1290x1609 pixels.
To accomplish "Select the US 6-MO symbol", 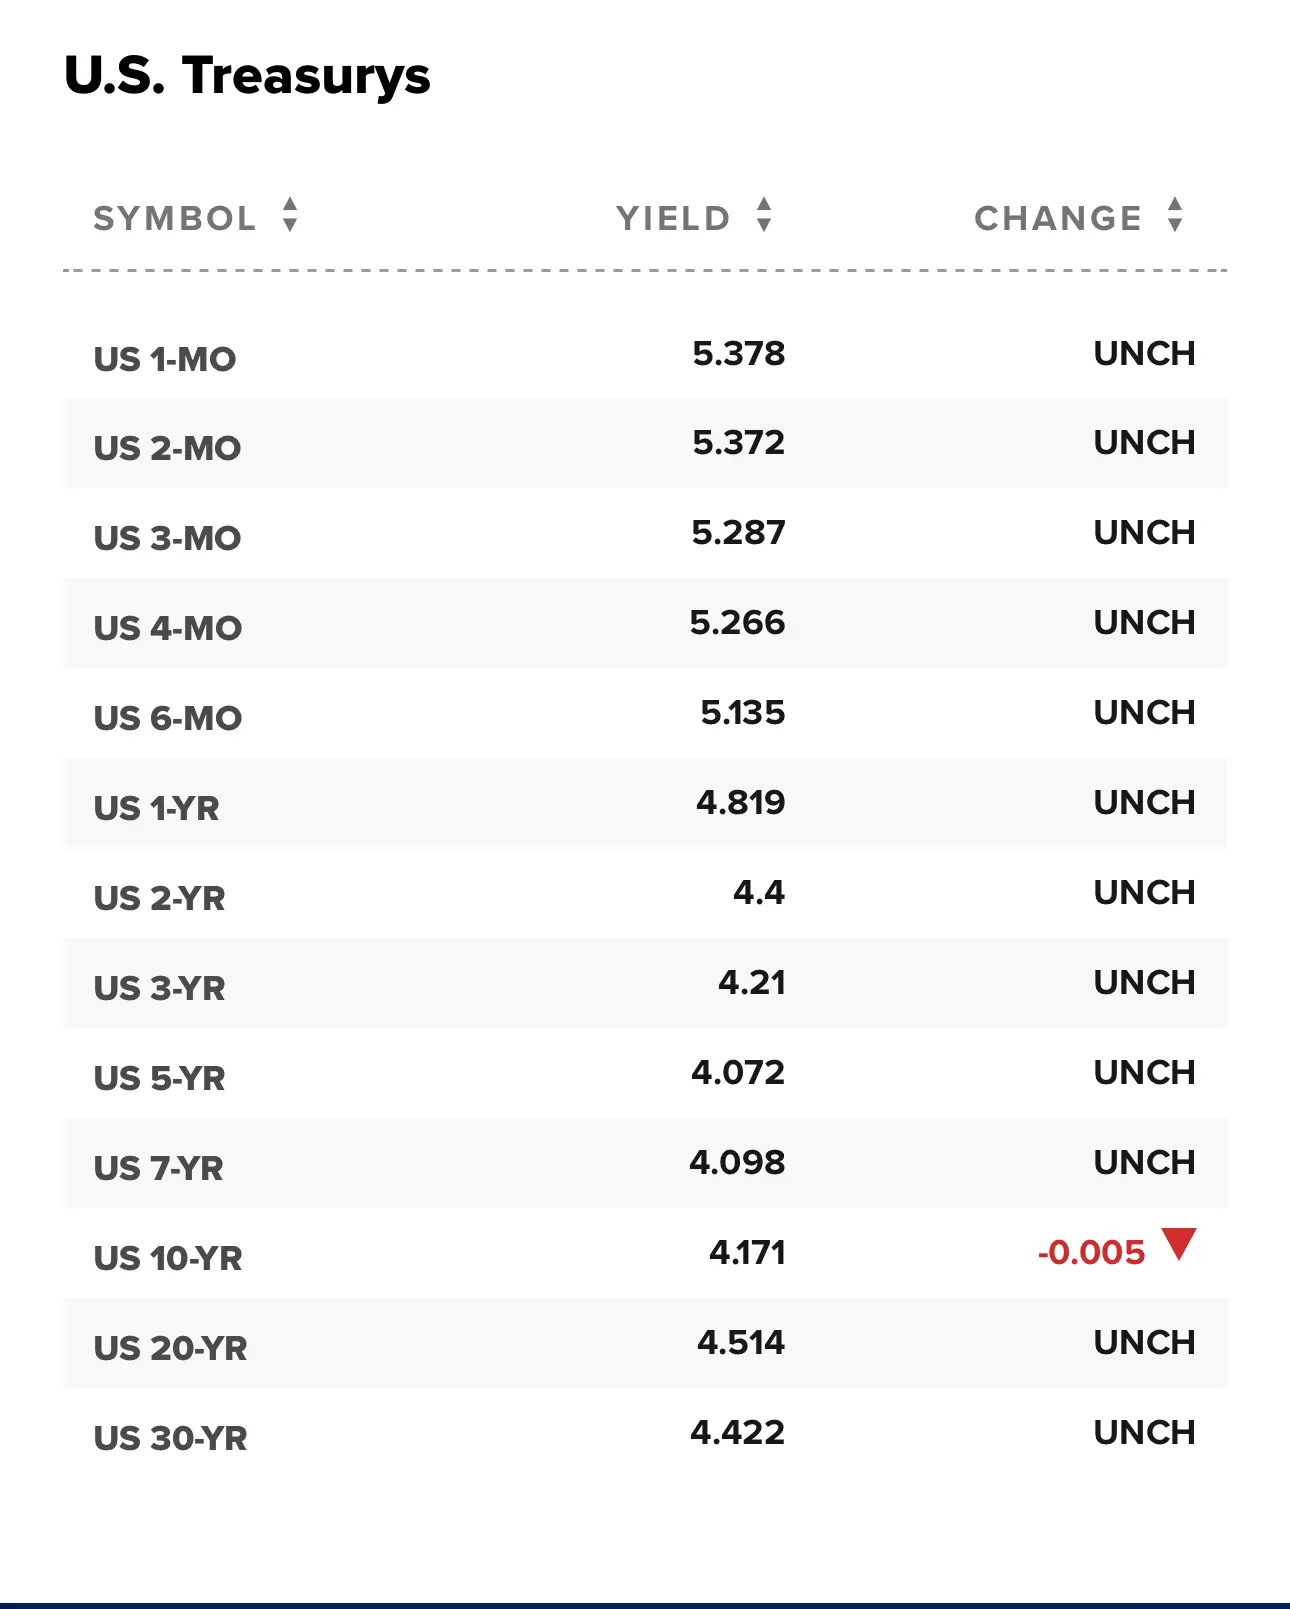I will coord(168,718).
